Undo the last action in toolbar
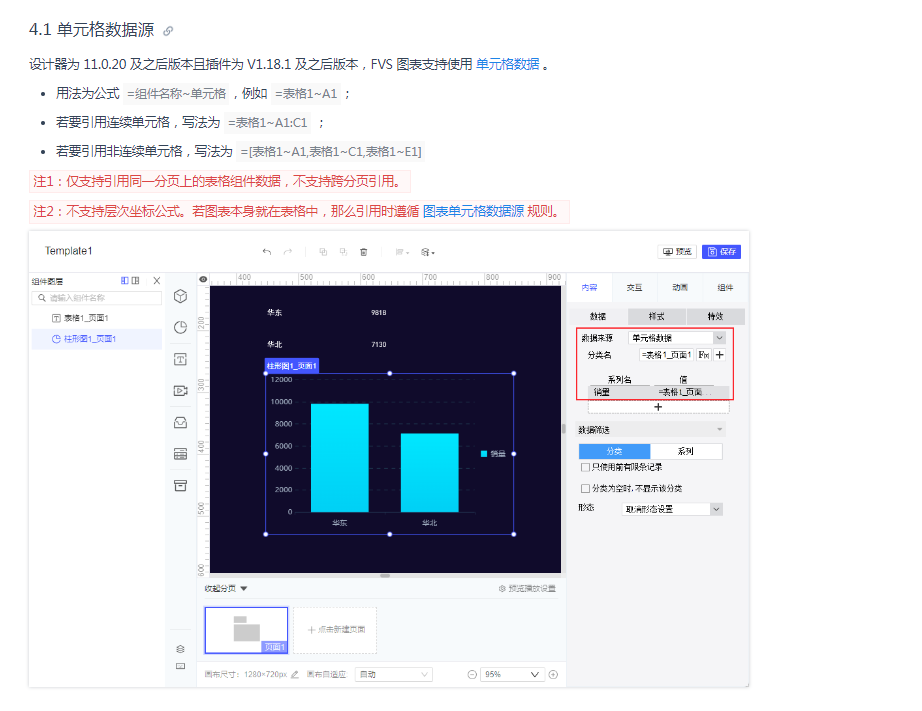 coord(267,252)
